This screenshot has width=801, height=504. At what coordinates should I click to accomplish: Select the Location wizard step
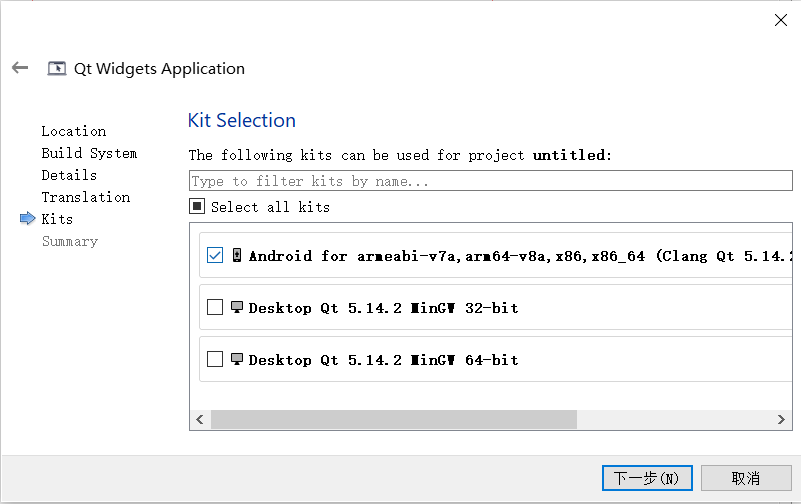(74, 131)
